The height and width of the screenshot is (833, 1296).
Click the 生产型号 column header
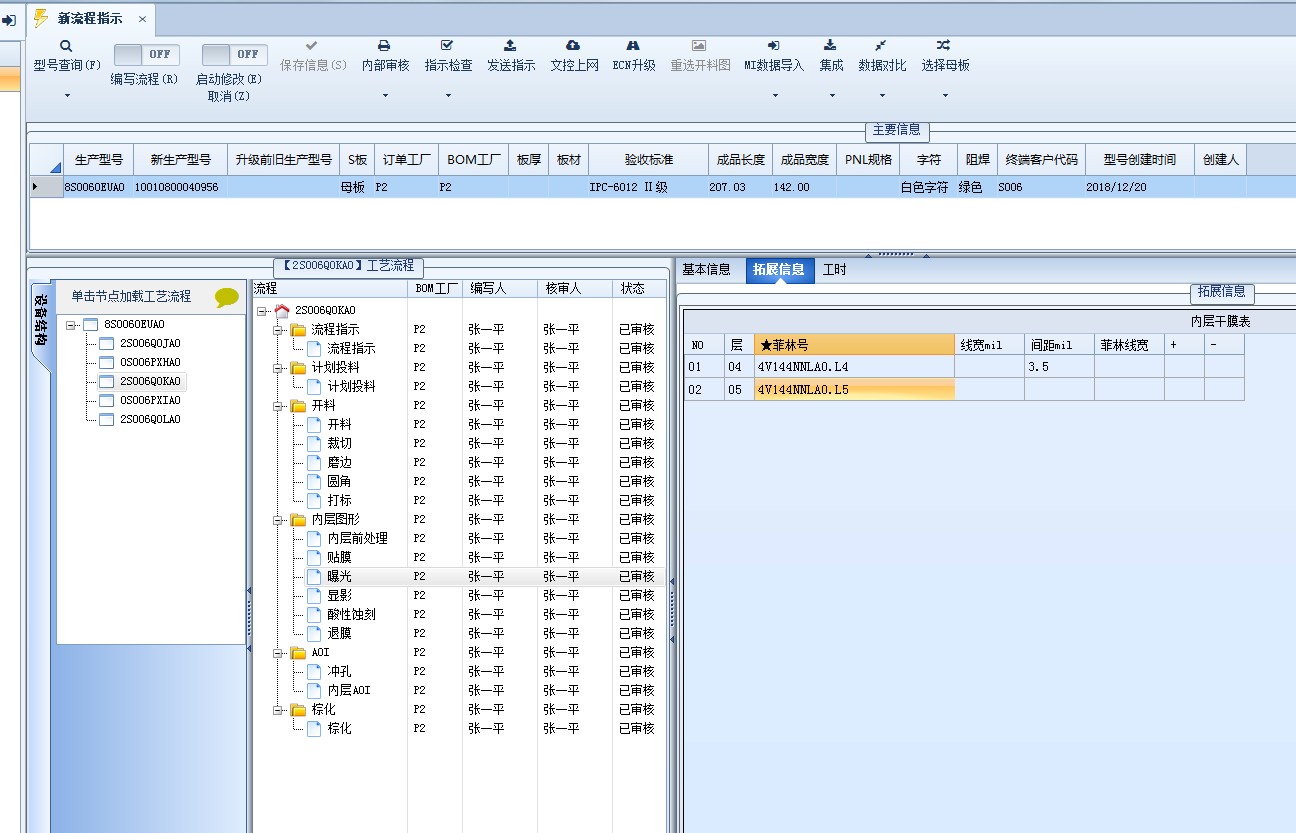coord(99,160)
